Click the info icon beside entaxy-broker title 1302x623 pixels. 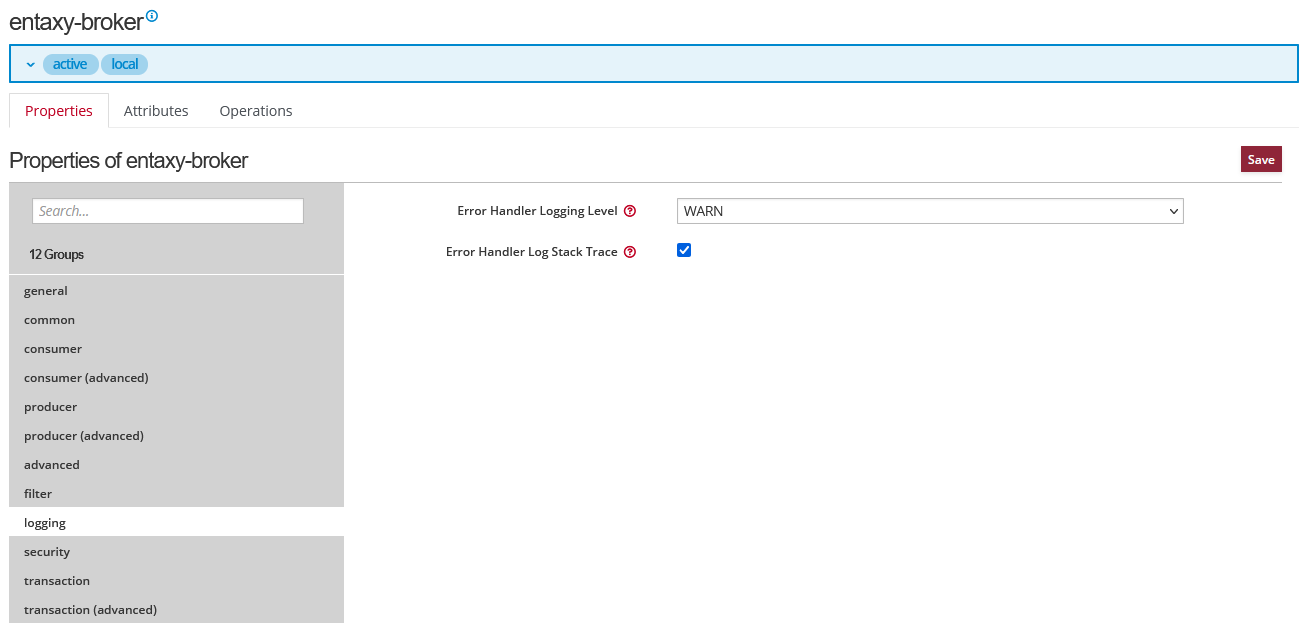click(x=152, y=16)
